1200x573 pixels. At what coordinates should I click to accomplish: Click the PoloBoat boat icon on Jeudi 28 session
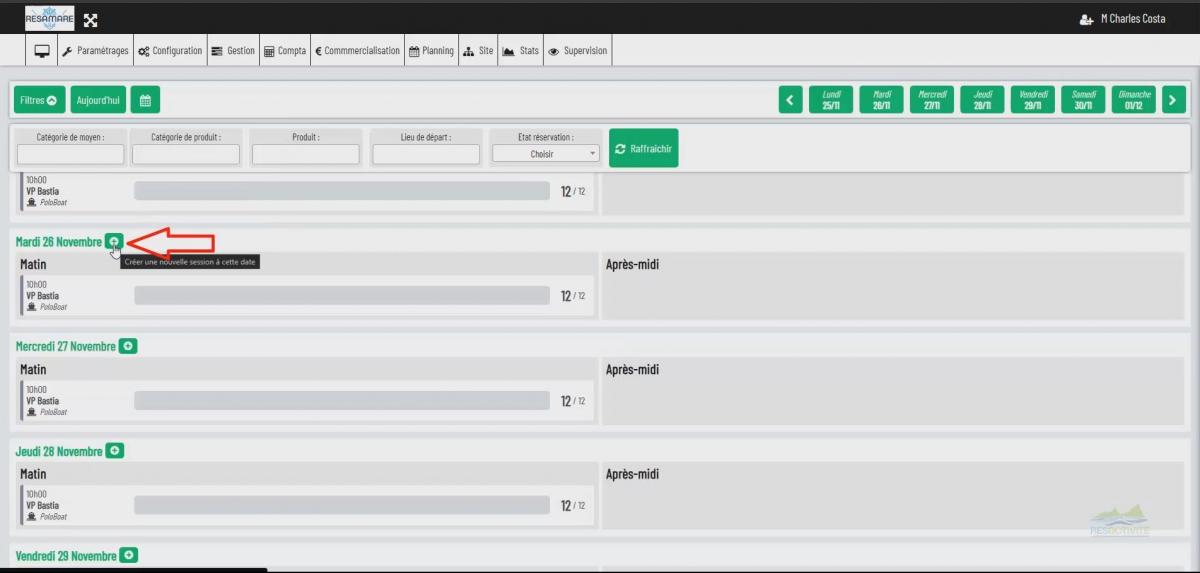click(31, 516)
